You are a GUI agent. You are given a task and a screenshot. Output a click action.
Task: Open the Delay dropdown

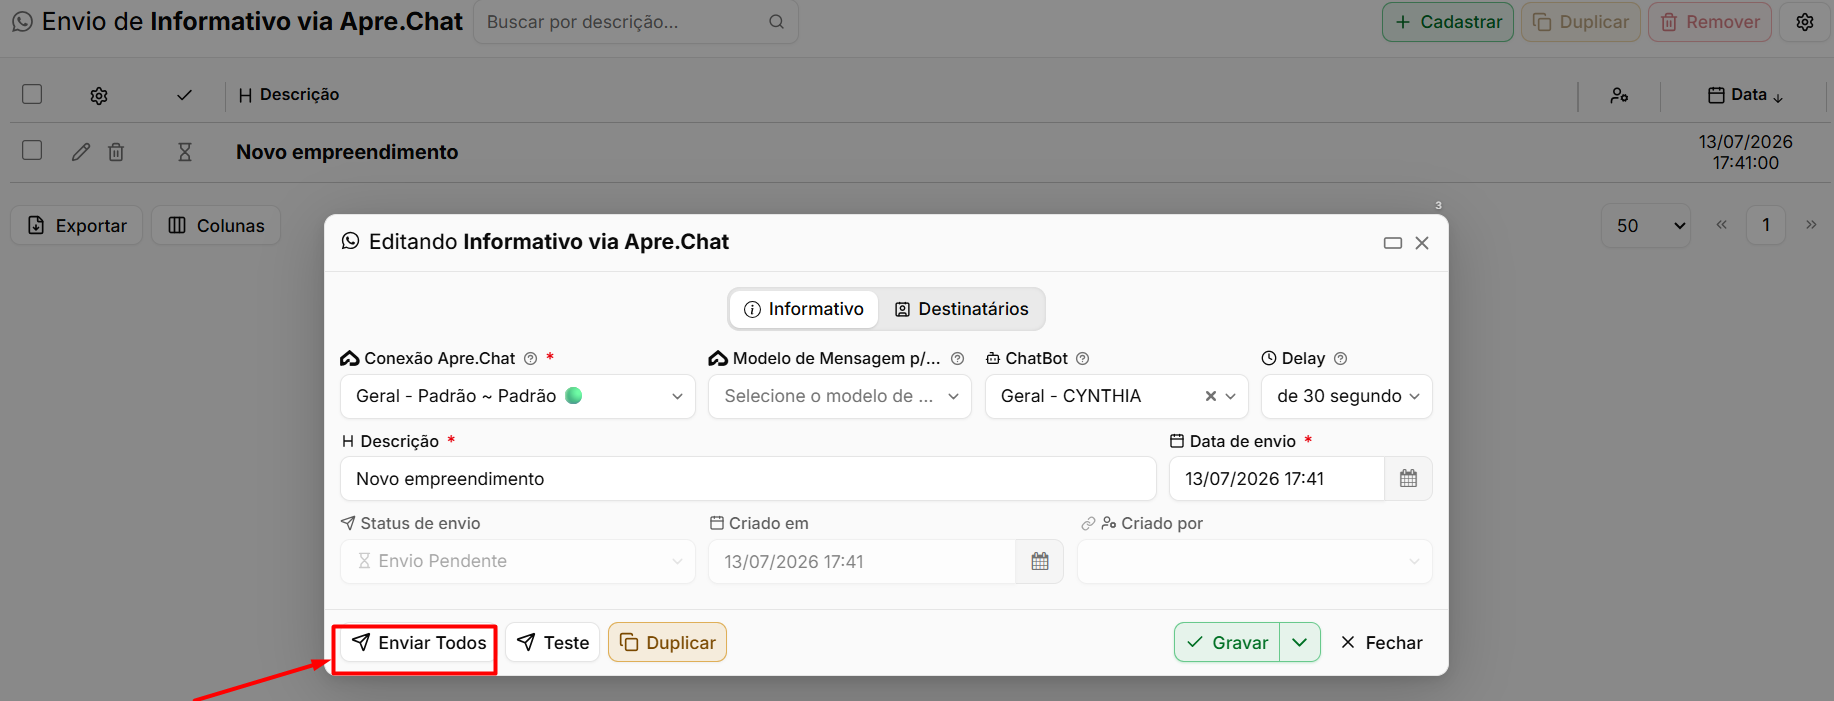tap(1347, 396)
